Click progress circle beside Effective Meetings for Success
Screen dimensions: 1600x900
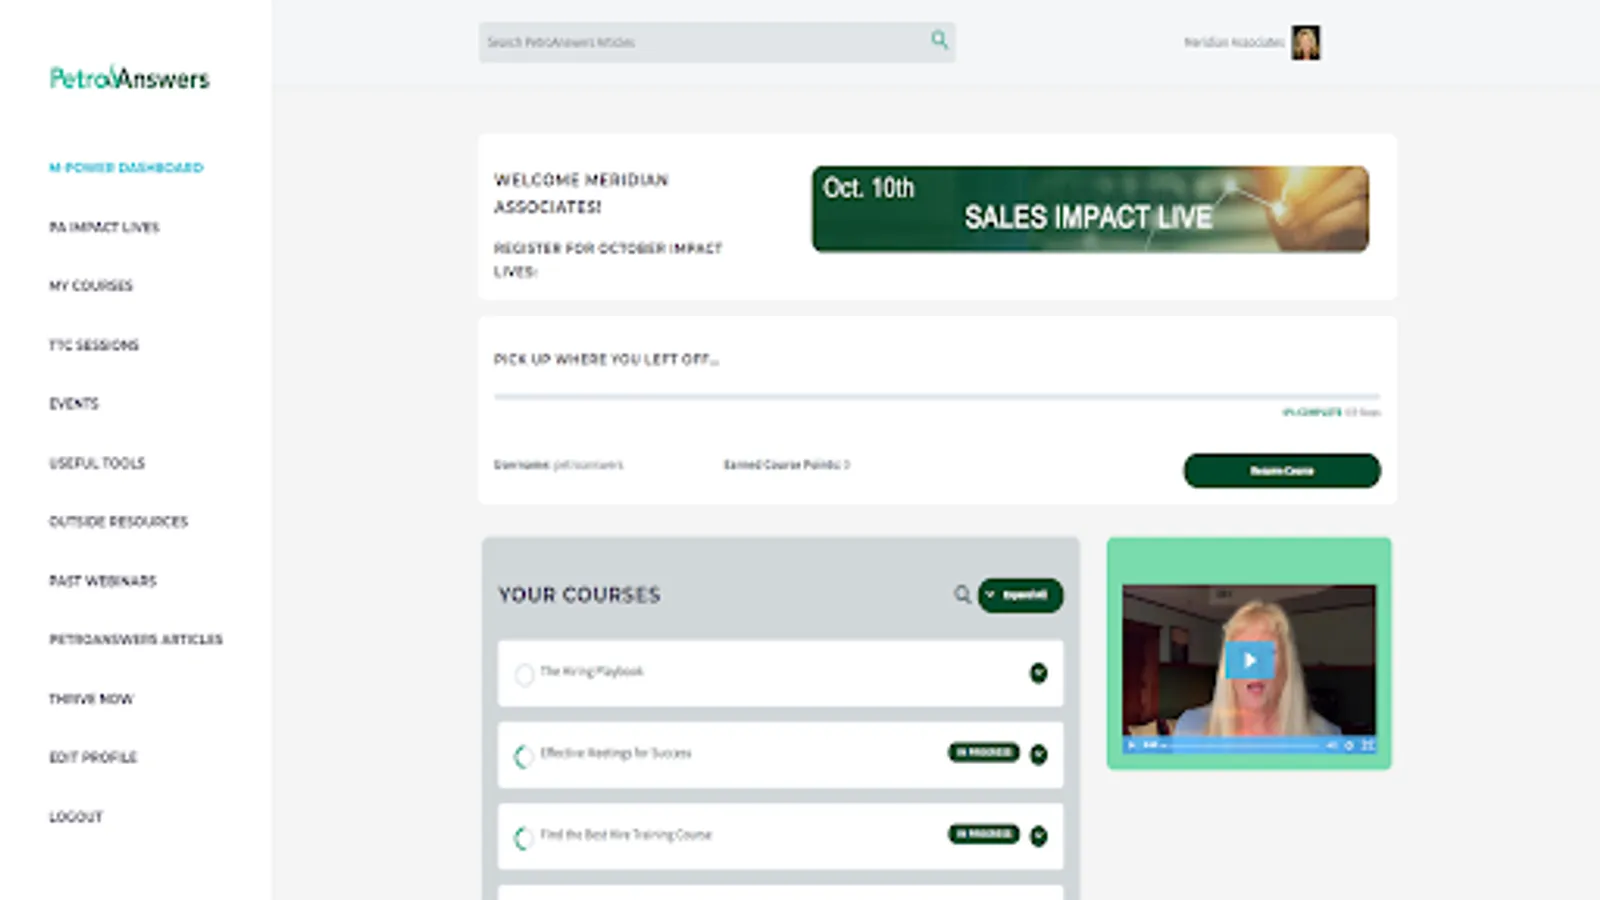tap(524, 757)
